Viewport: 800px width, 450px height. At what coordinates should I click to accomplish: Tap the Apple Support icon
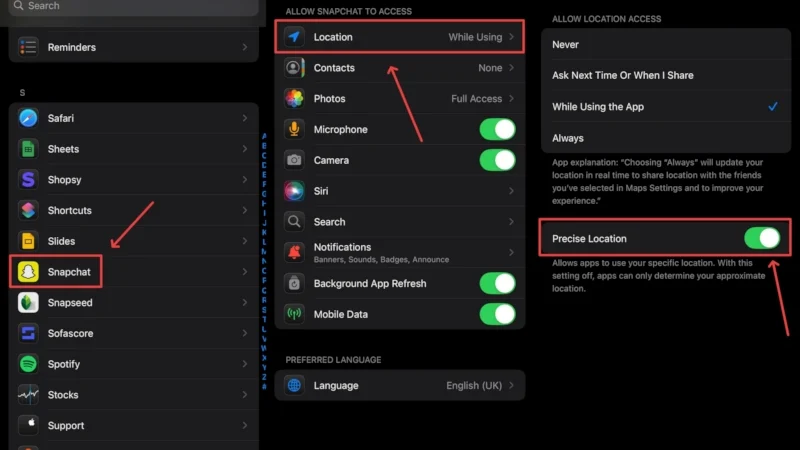click(x=28, y=425)
